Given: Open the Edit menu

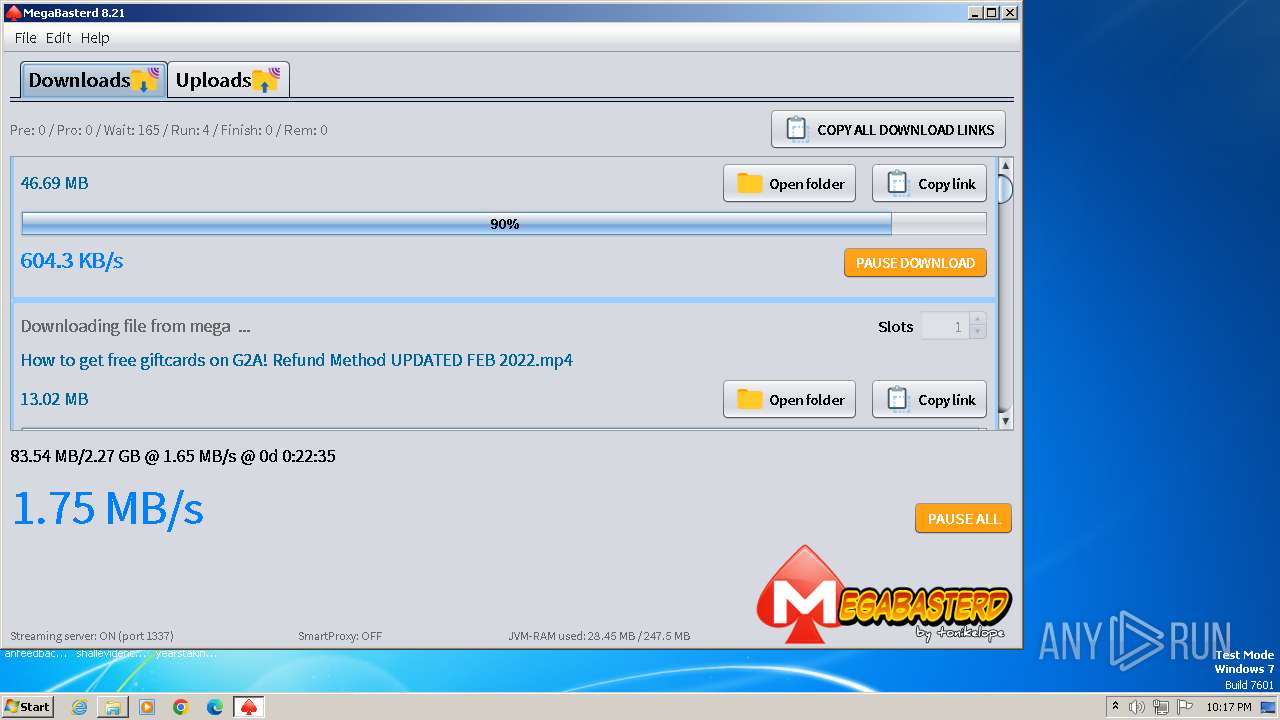Looking at the screenshot, I should [x=58, y=38].
